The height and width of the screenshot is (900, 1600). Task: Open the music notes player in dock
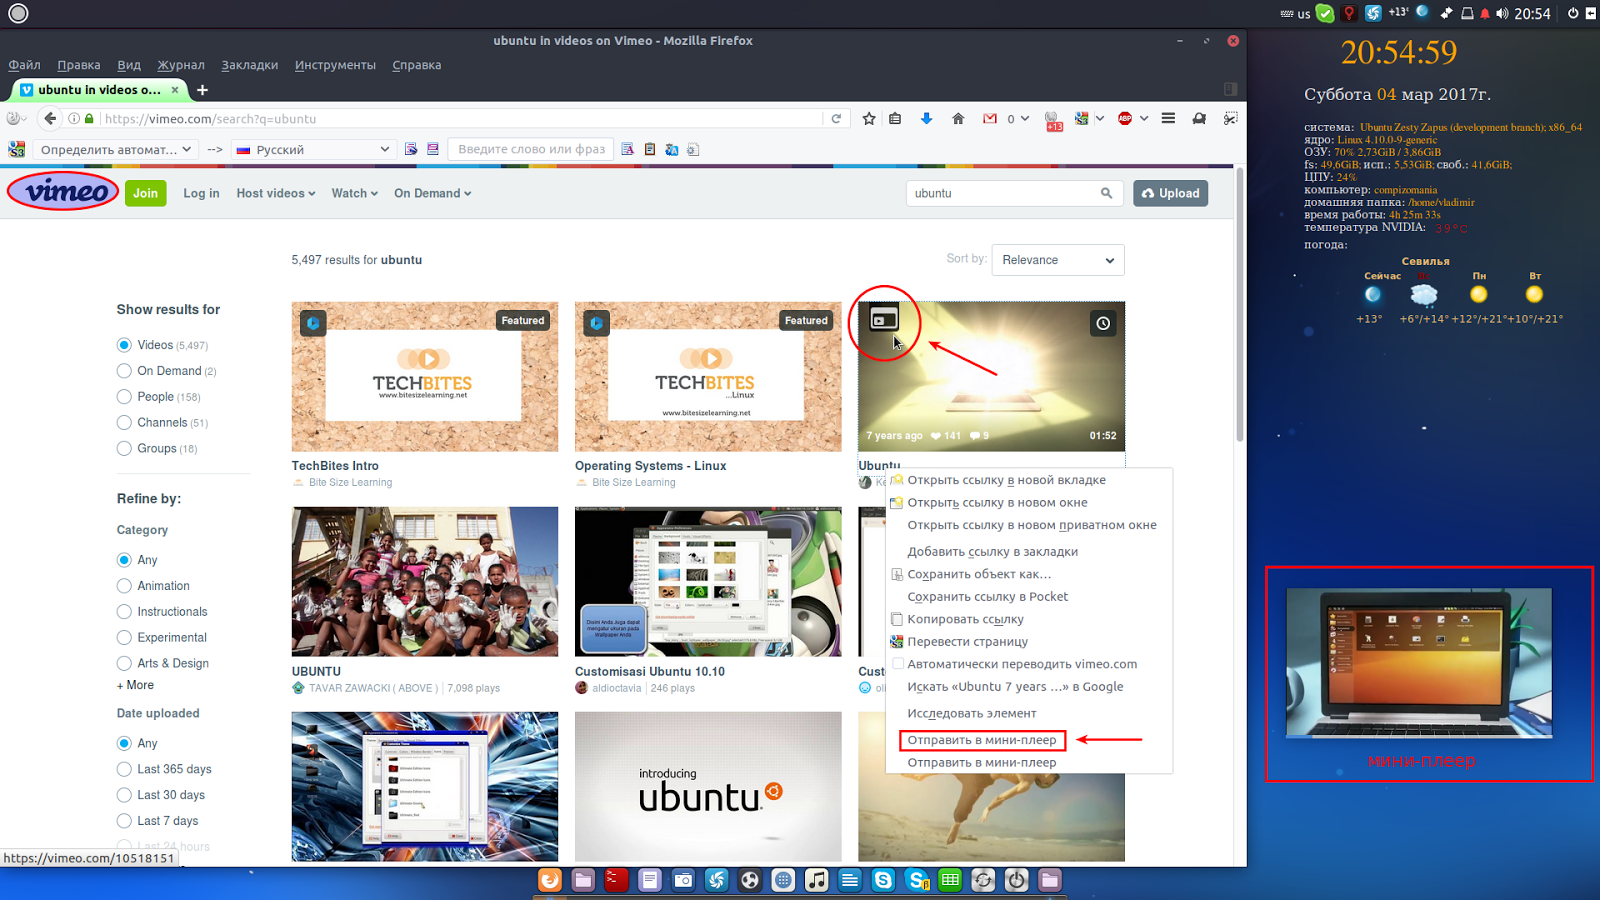point(816,880)
